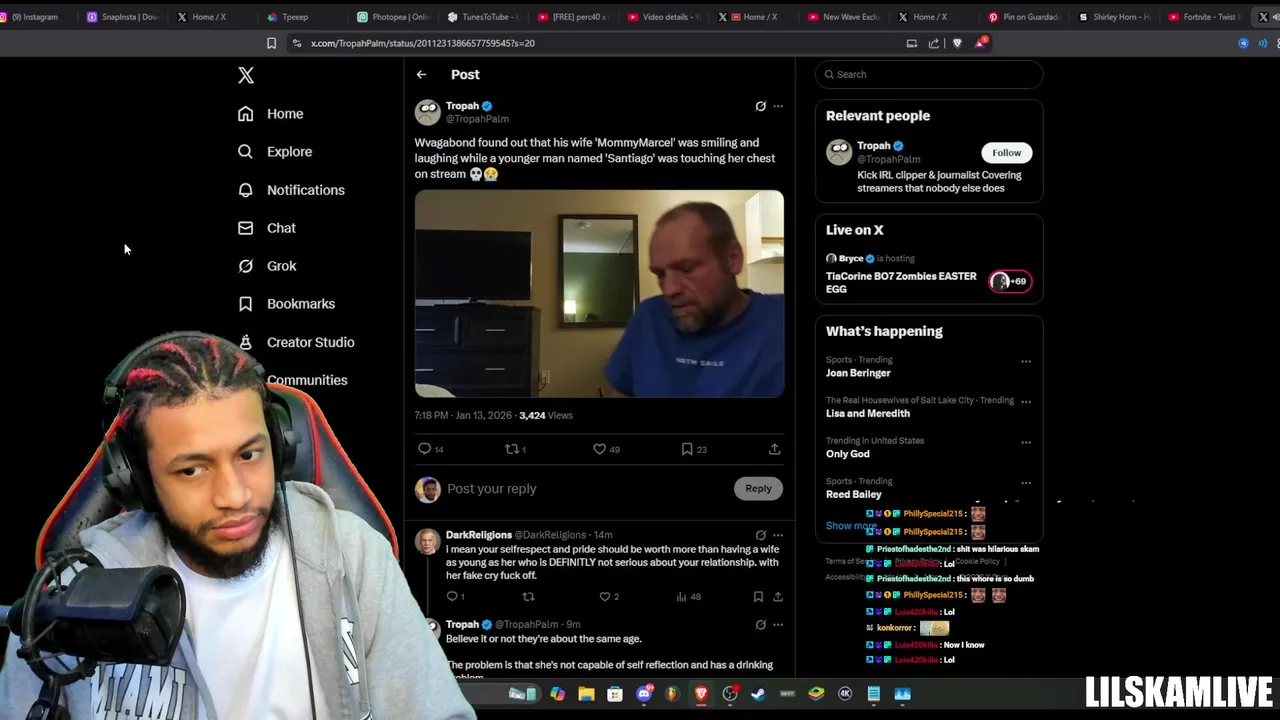The width and height of the screenshot is (1280, 720).
Task: Open options for the Joan Beringer trend
Action: click(1026, 361)
